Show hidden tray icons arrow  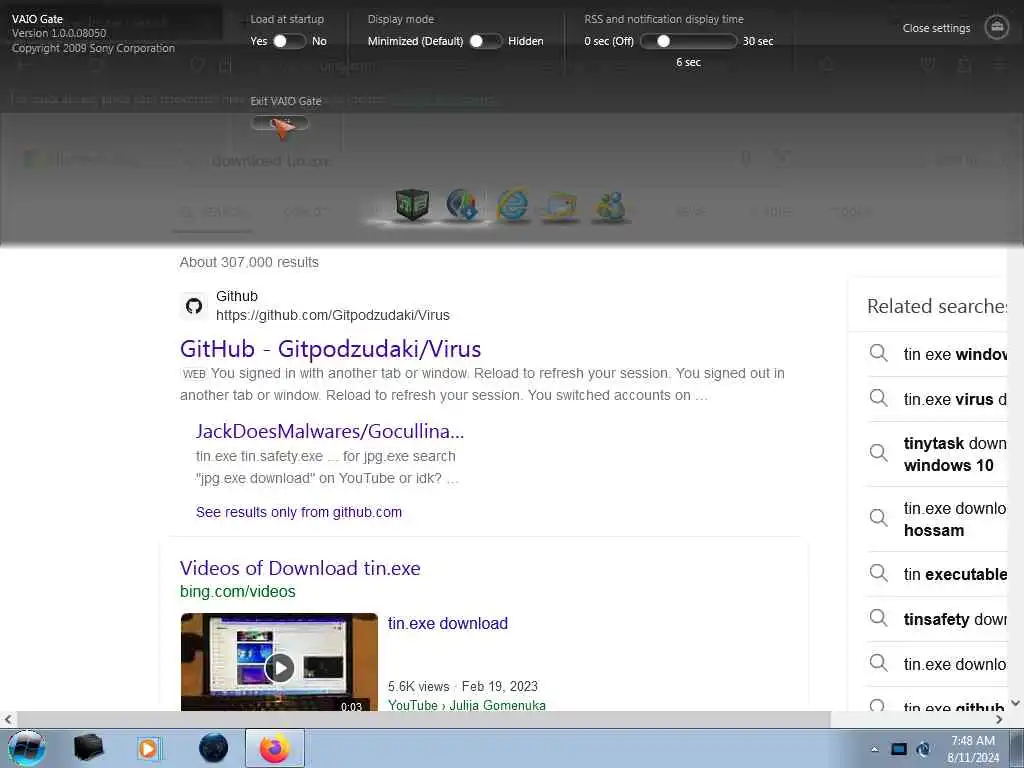(x=874, y=749)
